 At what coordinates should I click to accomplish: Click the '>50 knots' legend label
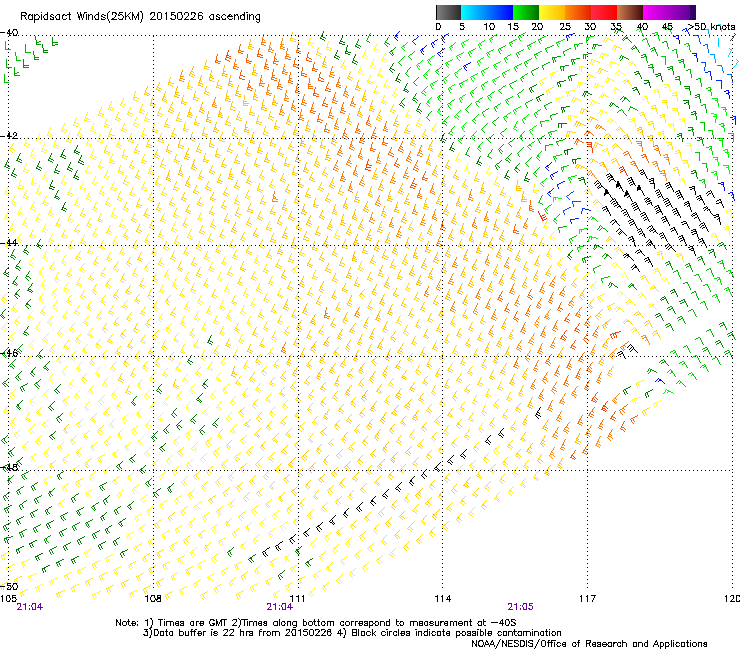[711, 27]
